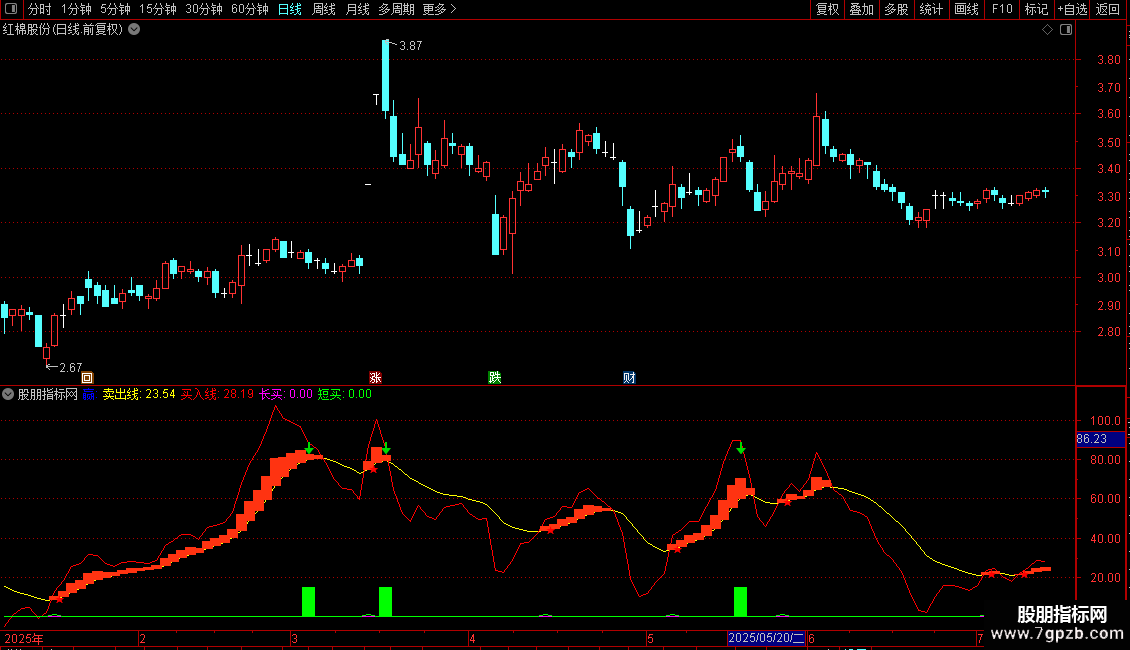Click the 卖出线: 23.54 readout
The height and width of the screenshot is (650, 1130).
138,394
